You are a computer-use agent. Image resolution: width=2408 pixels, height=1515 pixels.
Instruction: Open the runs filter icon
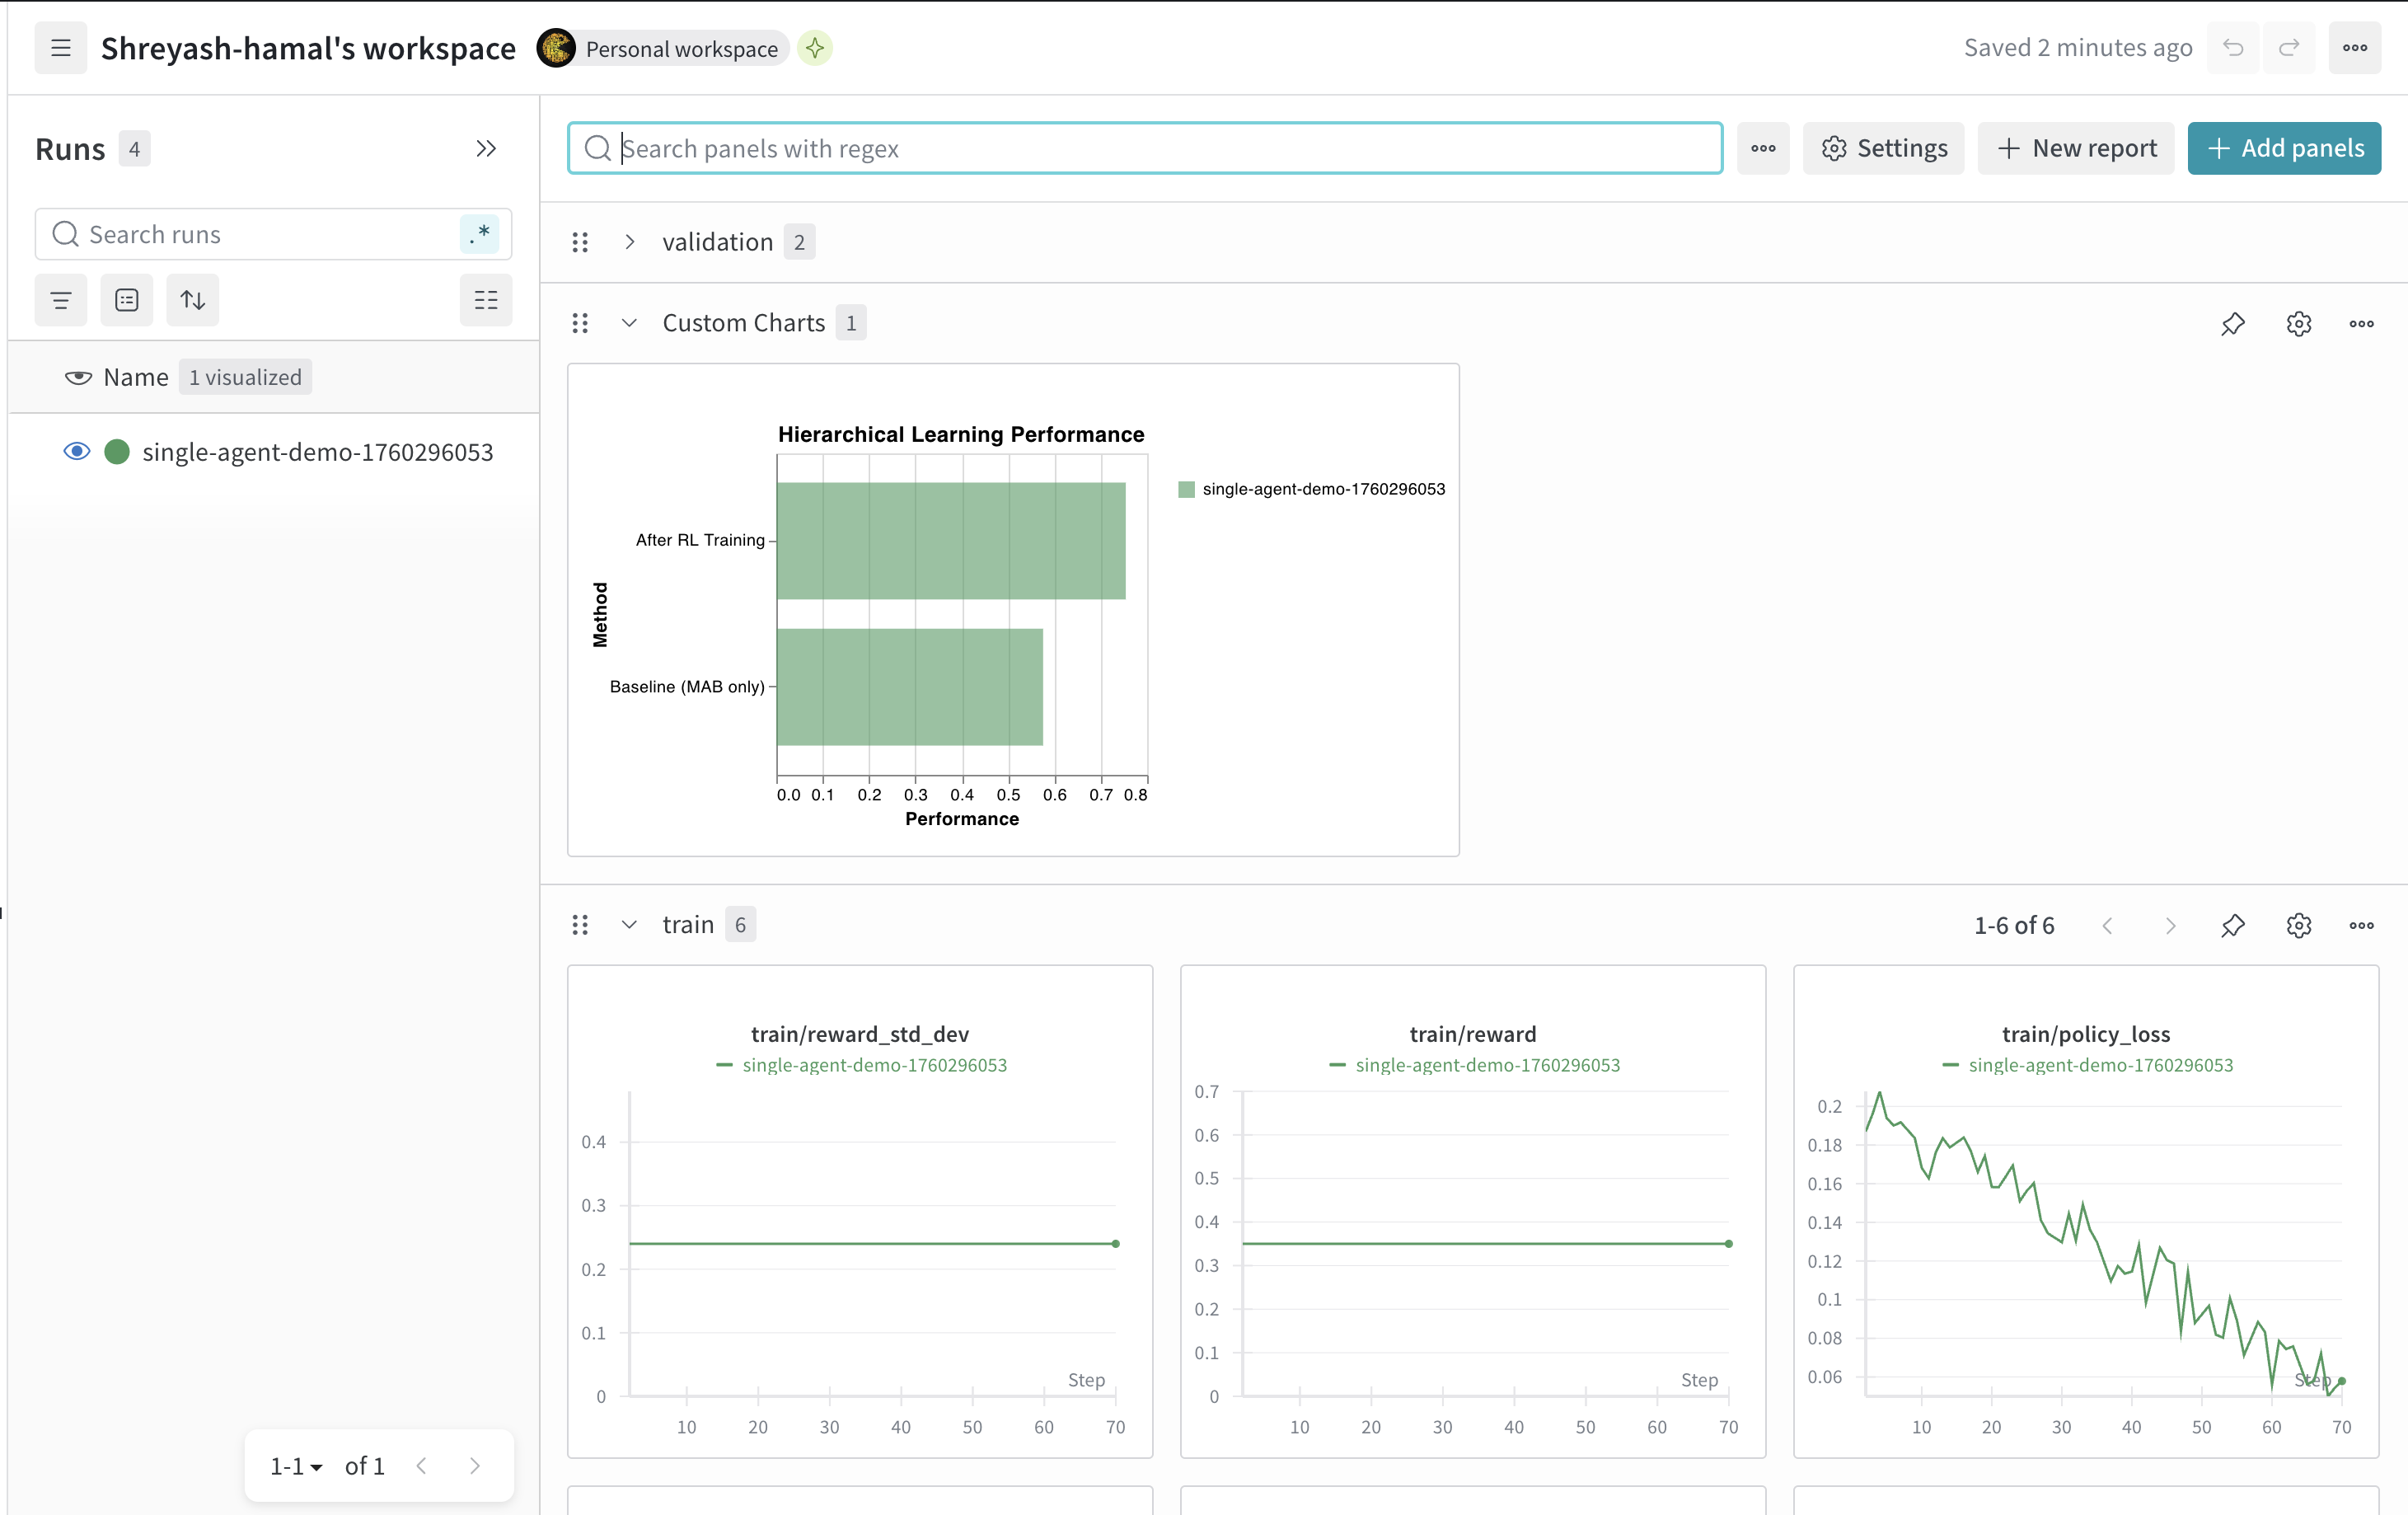click(x=61, y=300)
